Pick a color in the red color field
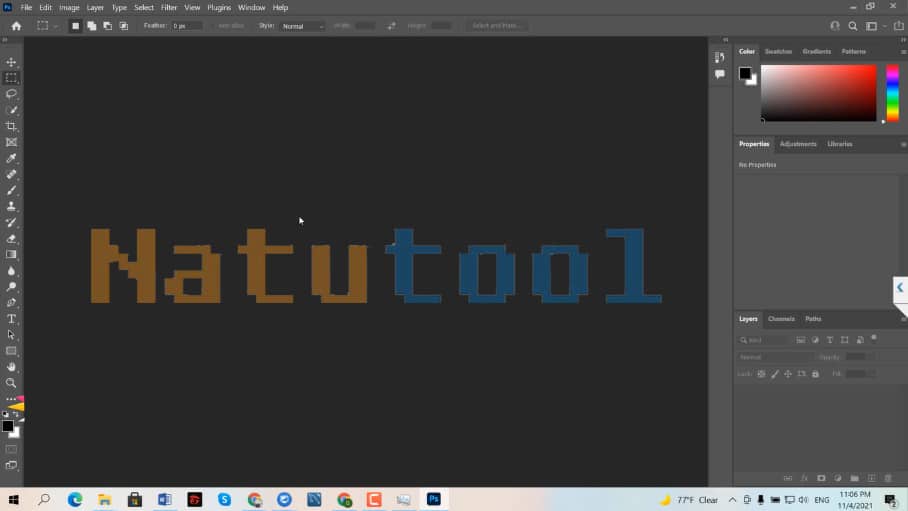 [x=819, y=93]
